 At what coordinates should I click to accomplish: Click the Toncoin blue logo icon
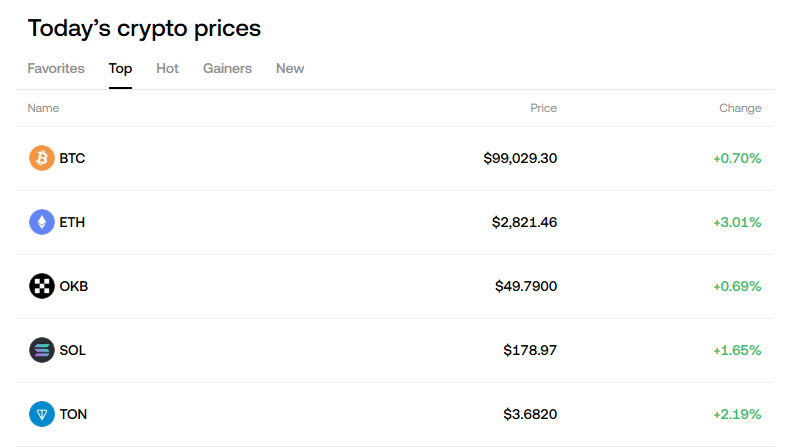coord(42,414)
